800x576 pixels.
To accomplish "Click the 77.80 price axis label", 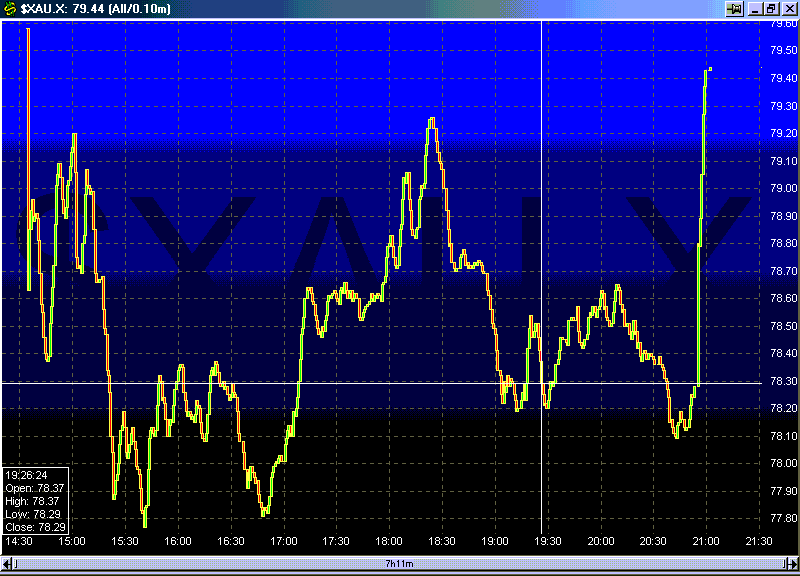I will [x=784, y=518].
